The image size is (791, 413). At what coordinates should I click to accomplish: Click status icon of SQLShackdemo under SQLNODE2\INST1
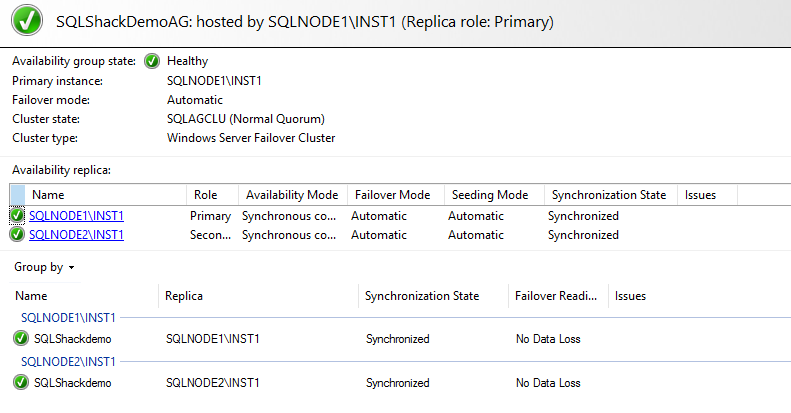(x=21, y=382)
